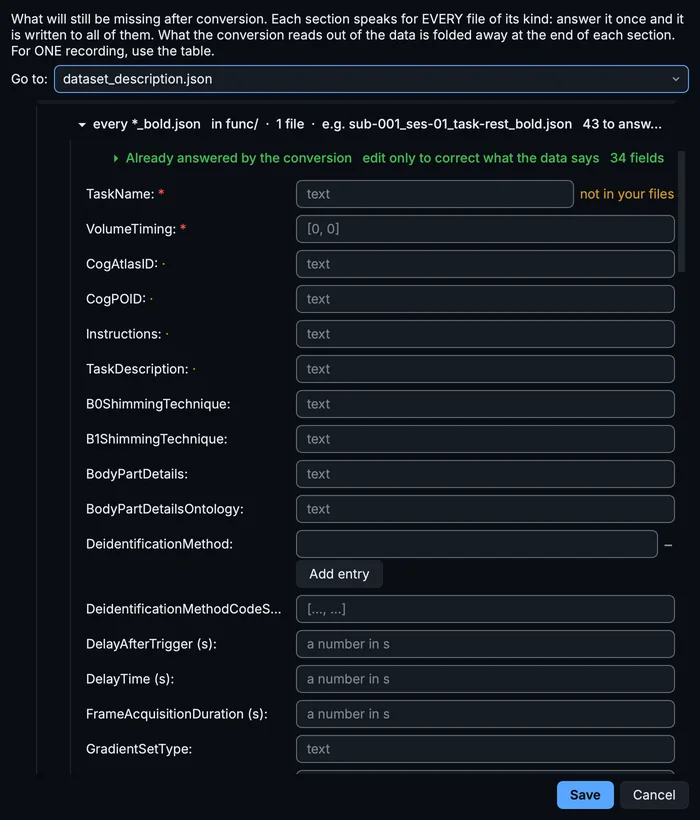This screenshot has height=820, width=700.
Task: Focus the TaskDescription field
Action: pyautogui.click(x=485, y=369)
